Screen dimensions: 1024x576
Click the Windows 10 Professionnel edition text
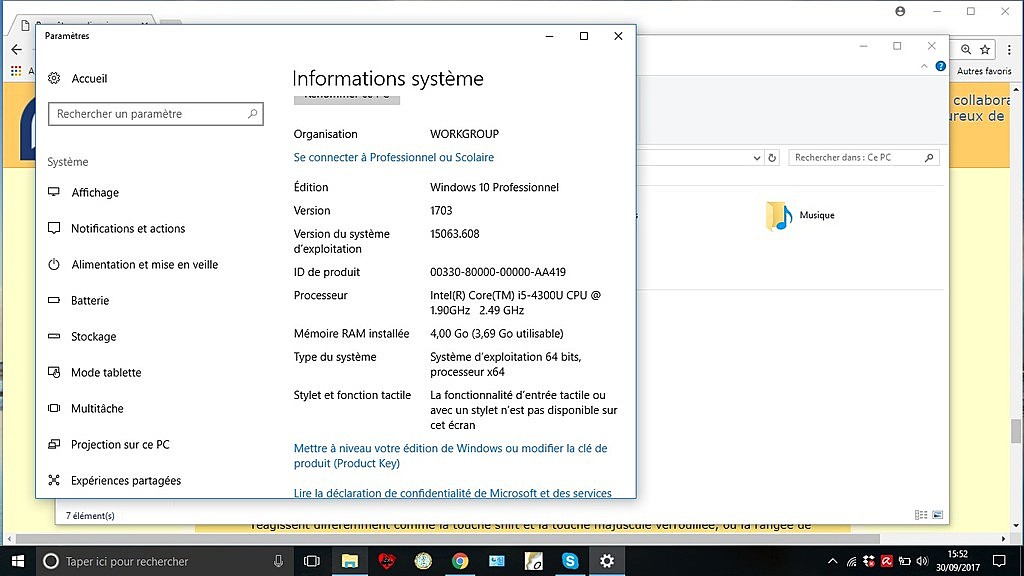click(x=494, y=187)
